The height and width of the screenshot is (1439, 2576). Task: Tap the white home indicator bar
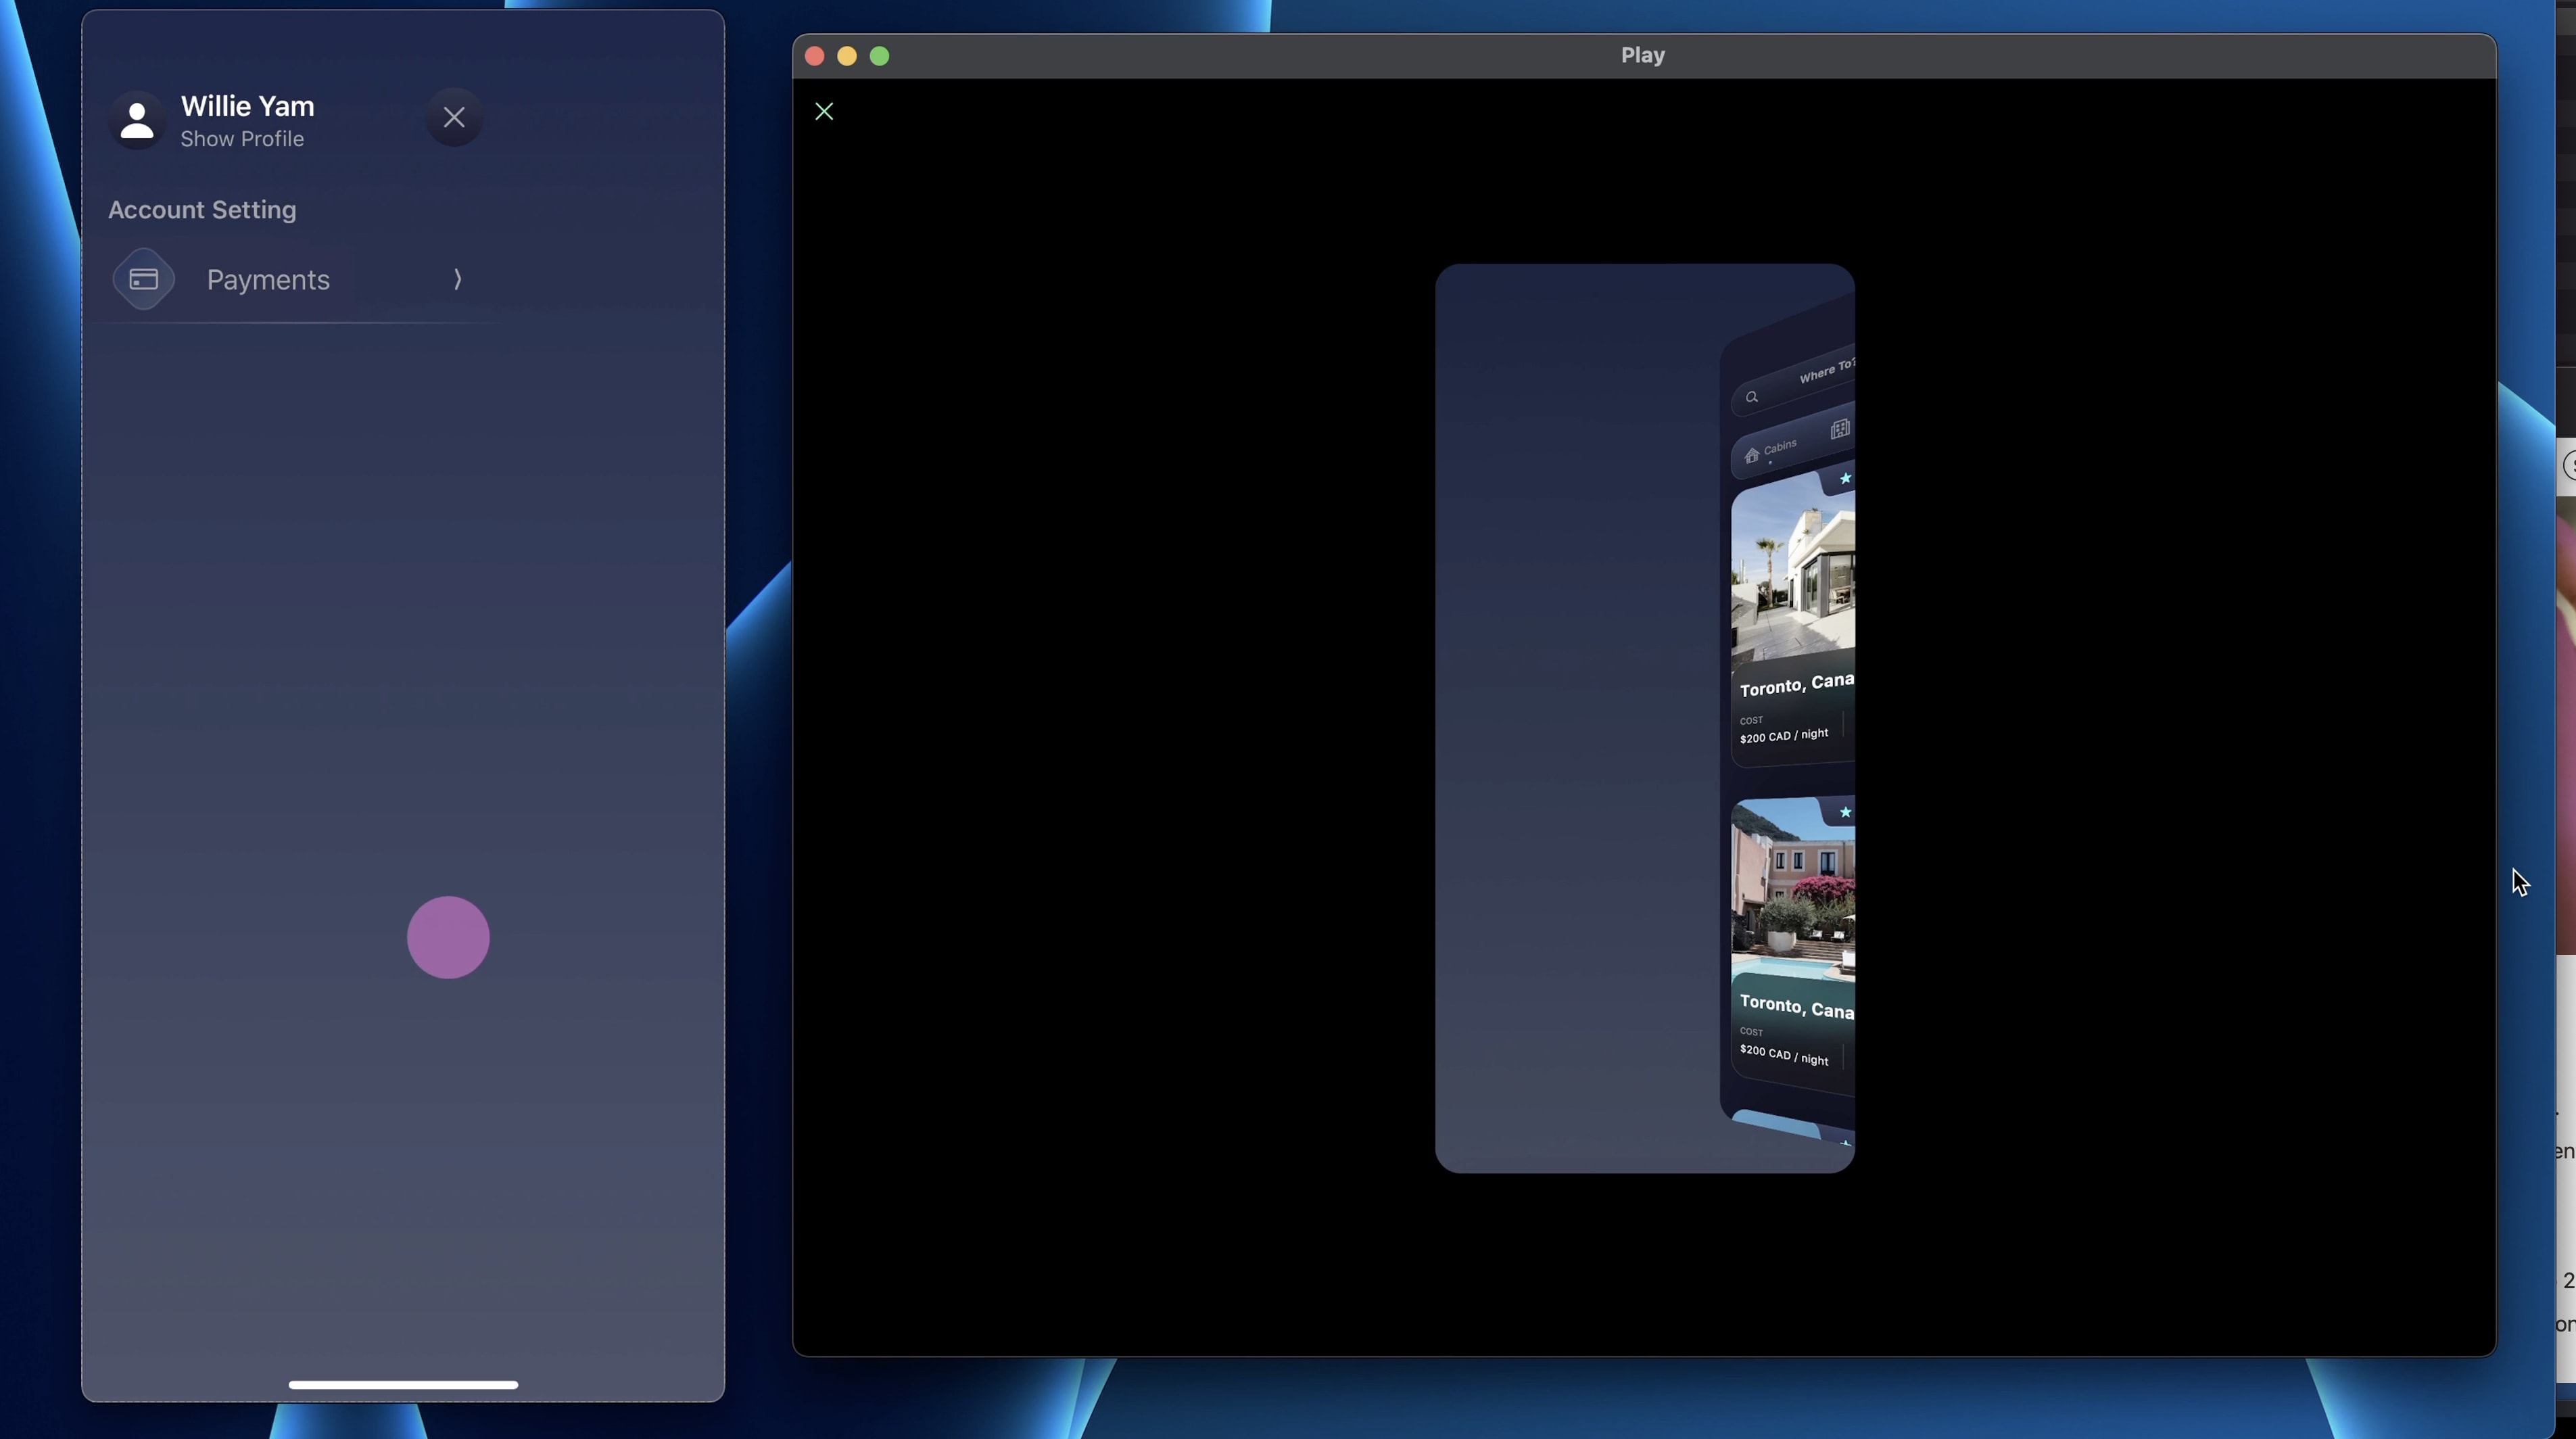tap(403, 1384)
